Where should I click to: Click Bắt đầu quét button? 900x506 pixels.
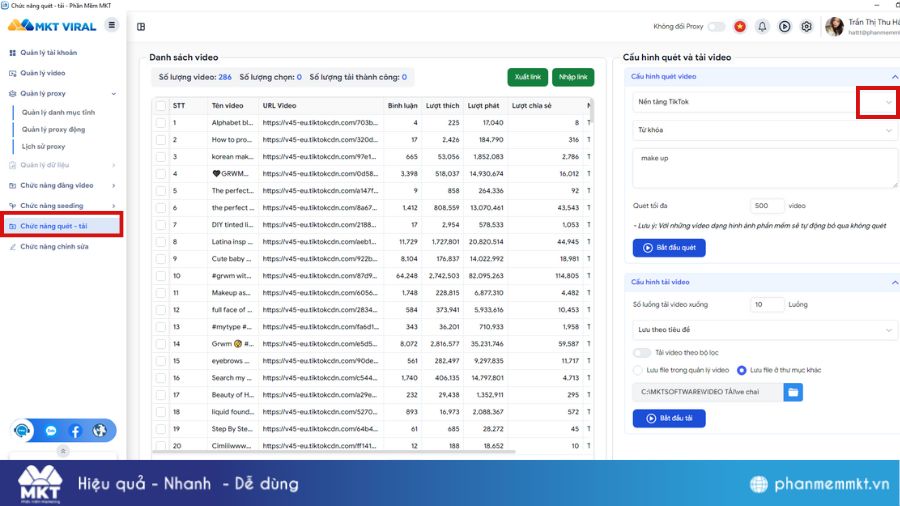point(669,248)
